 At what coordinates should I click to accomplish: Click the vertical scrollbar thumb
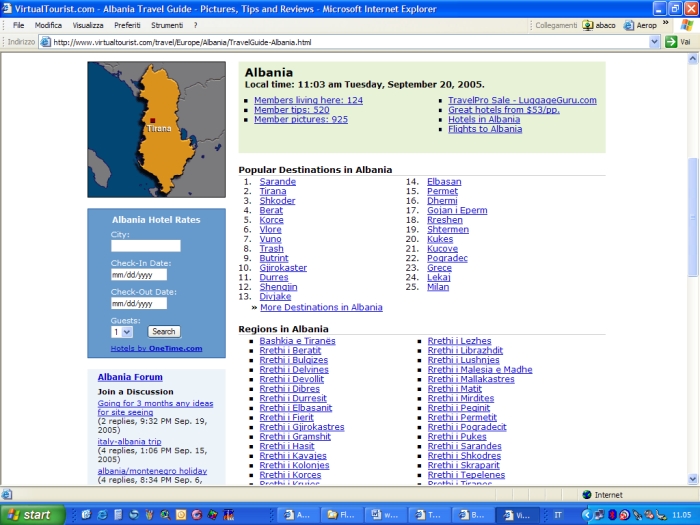tap(693, 217)
